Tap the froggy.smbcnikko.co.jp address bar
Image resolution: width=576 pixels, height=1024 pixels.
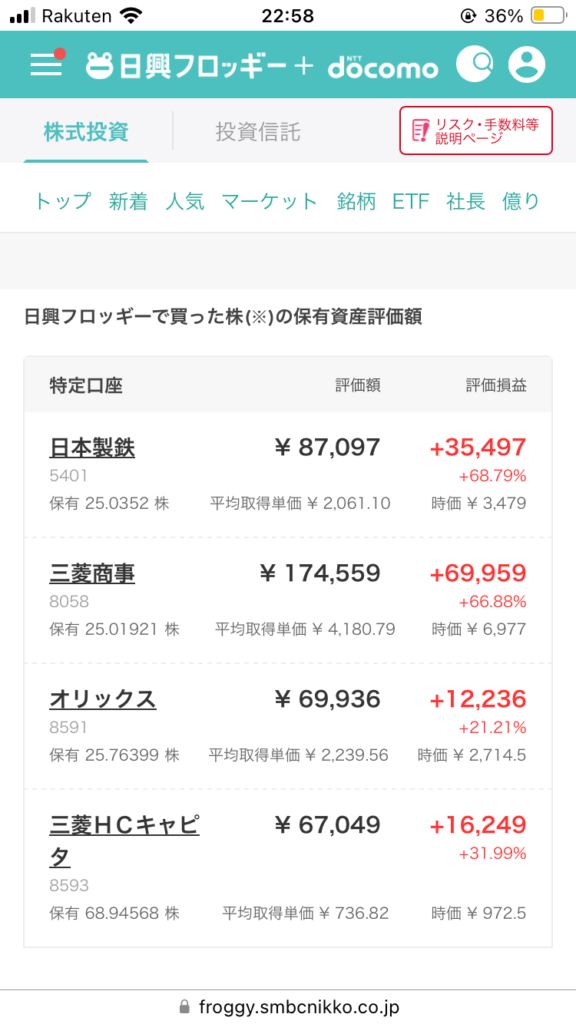[295, 1005]
